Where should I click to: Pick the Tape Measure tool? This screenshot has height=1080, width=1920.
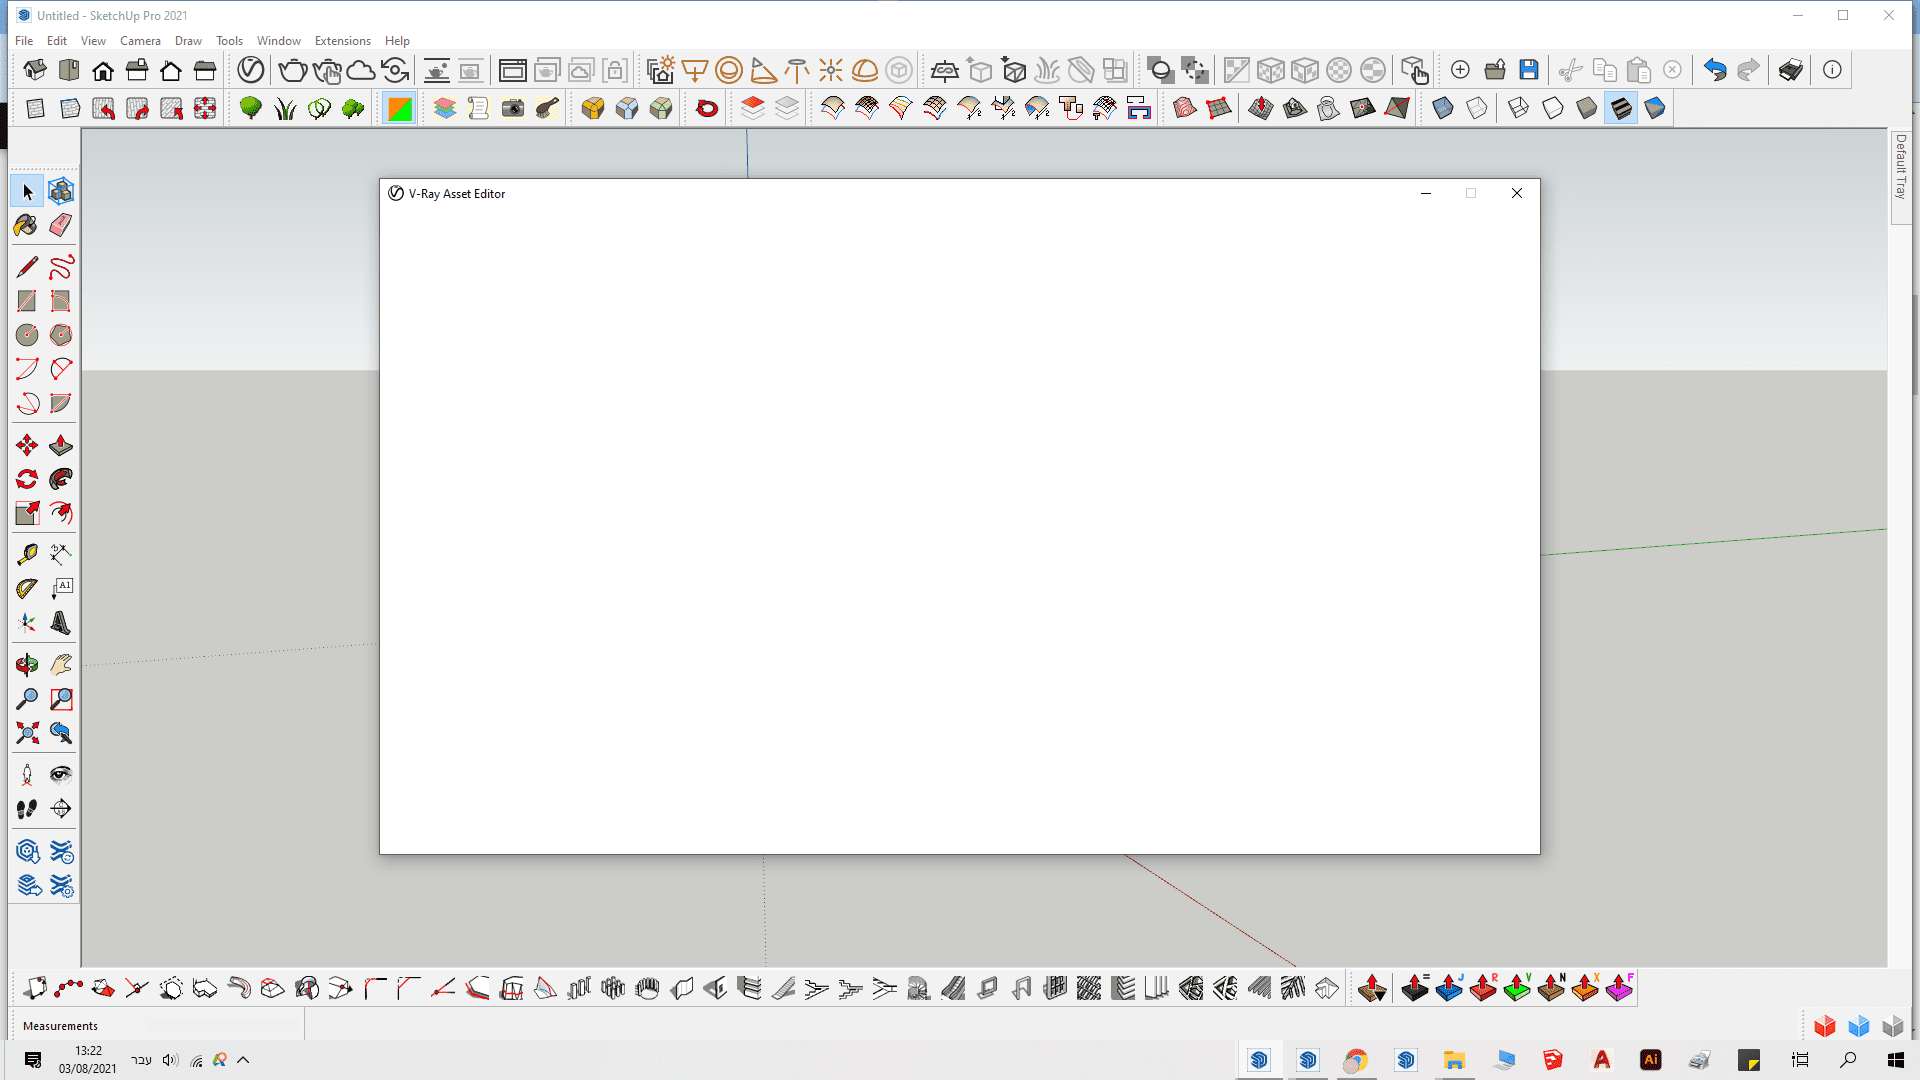[26, 554]
